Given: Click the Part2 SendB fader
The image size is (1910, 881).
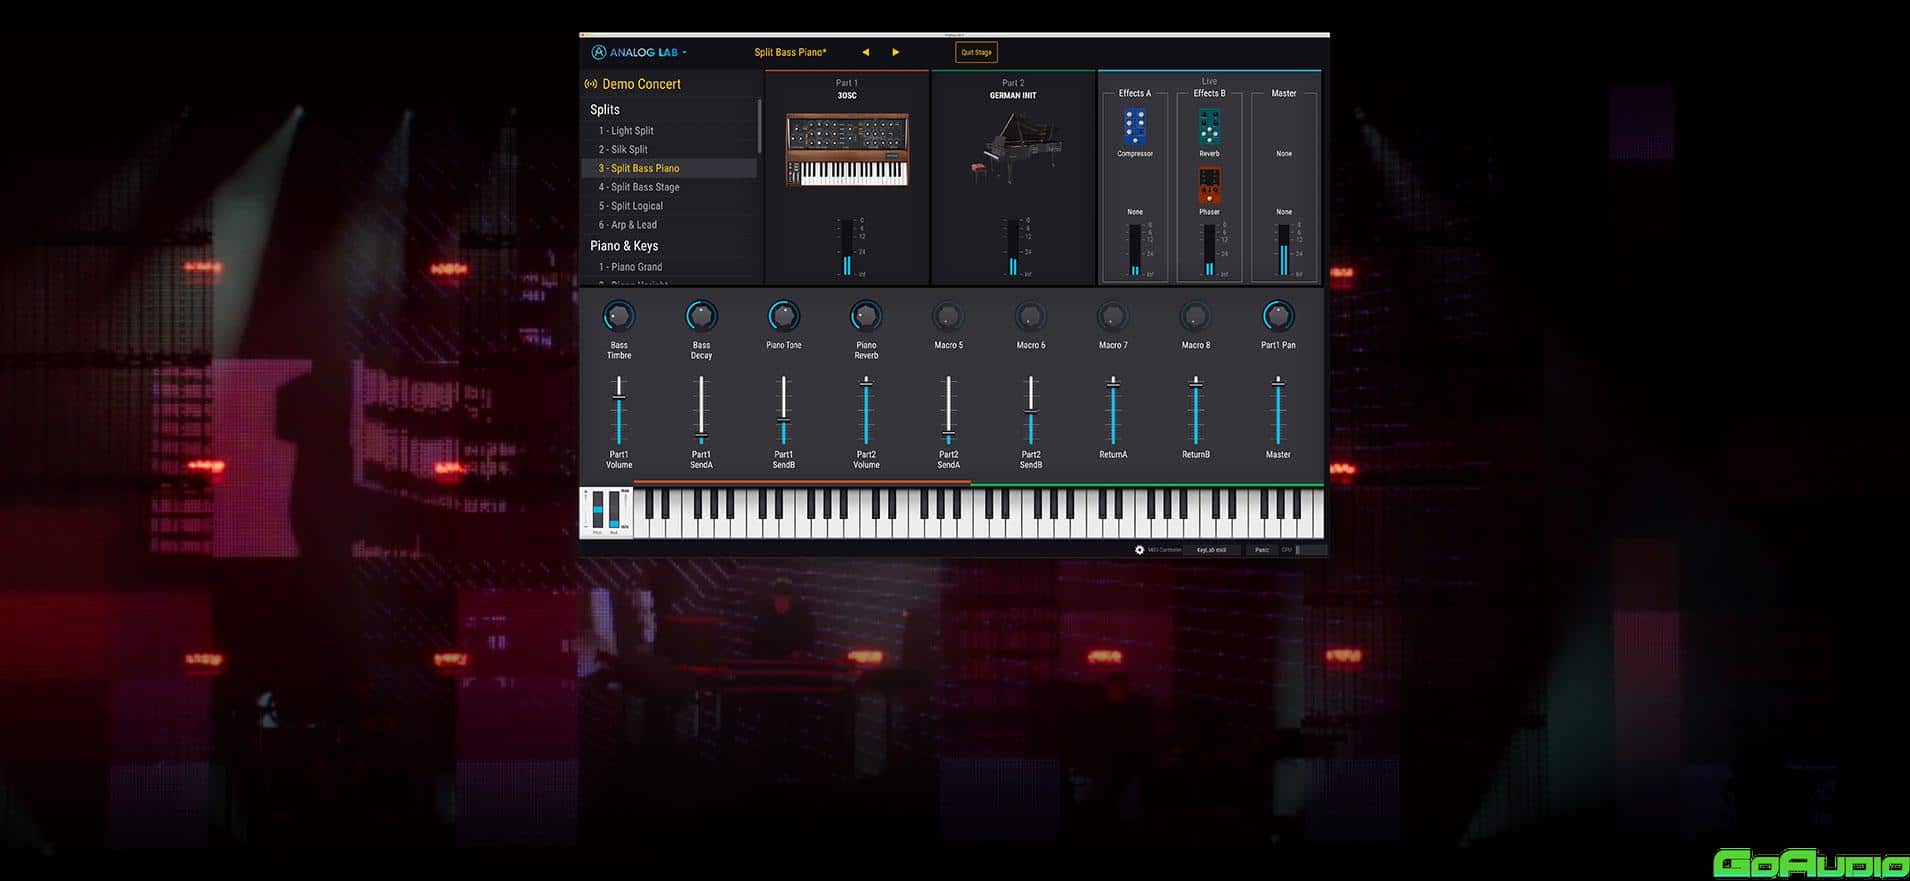Looking at the screenshot, I should [x=1030, y=410].
